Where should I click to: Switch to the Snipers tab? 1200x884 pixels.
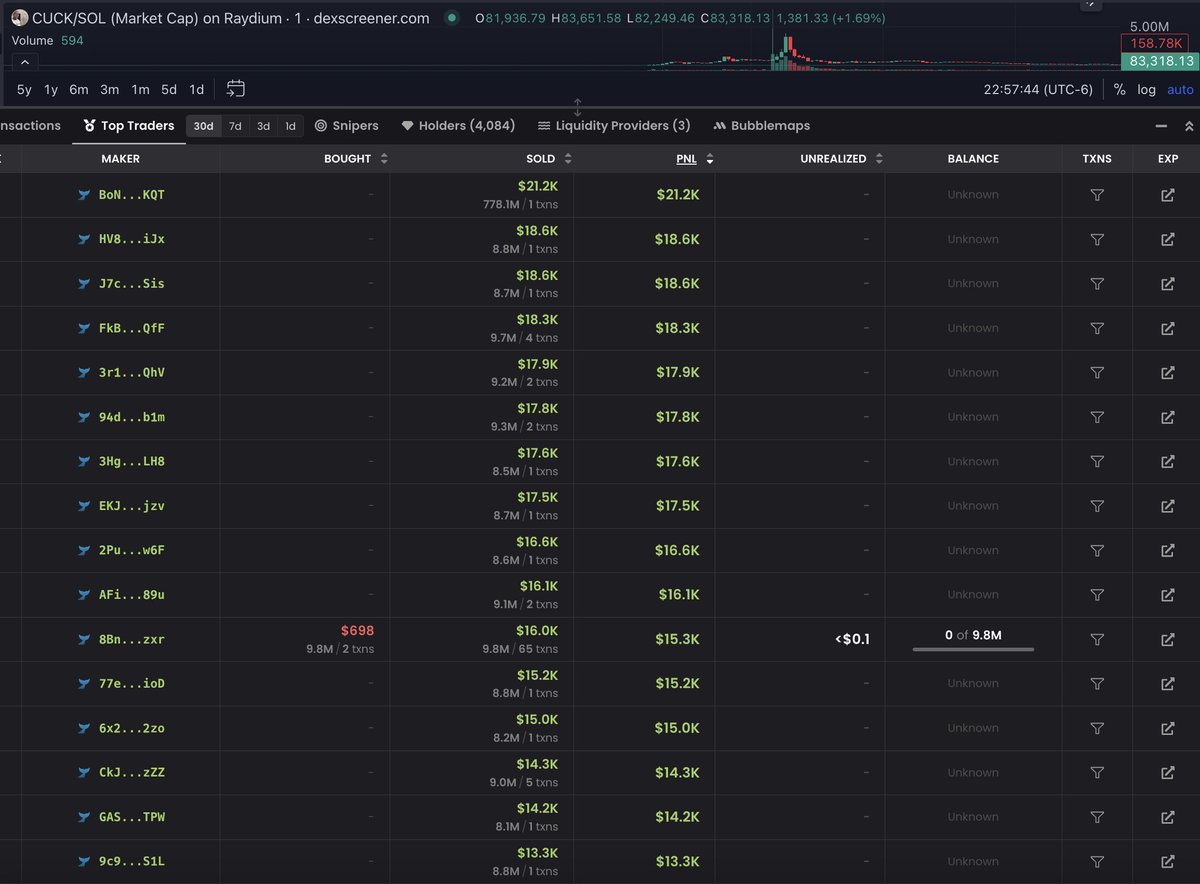point(346,126)
